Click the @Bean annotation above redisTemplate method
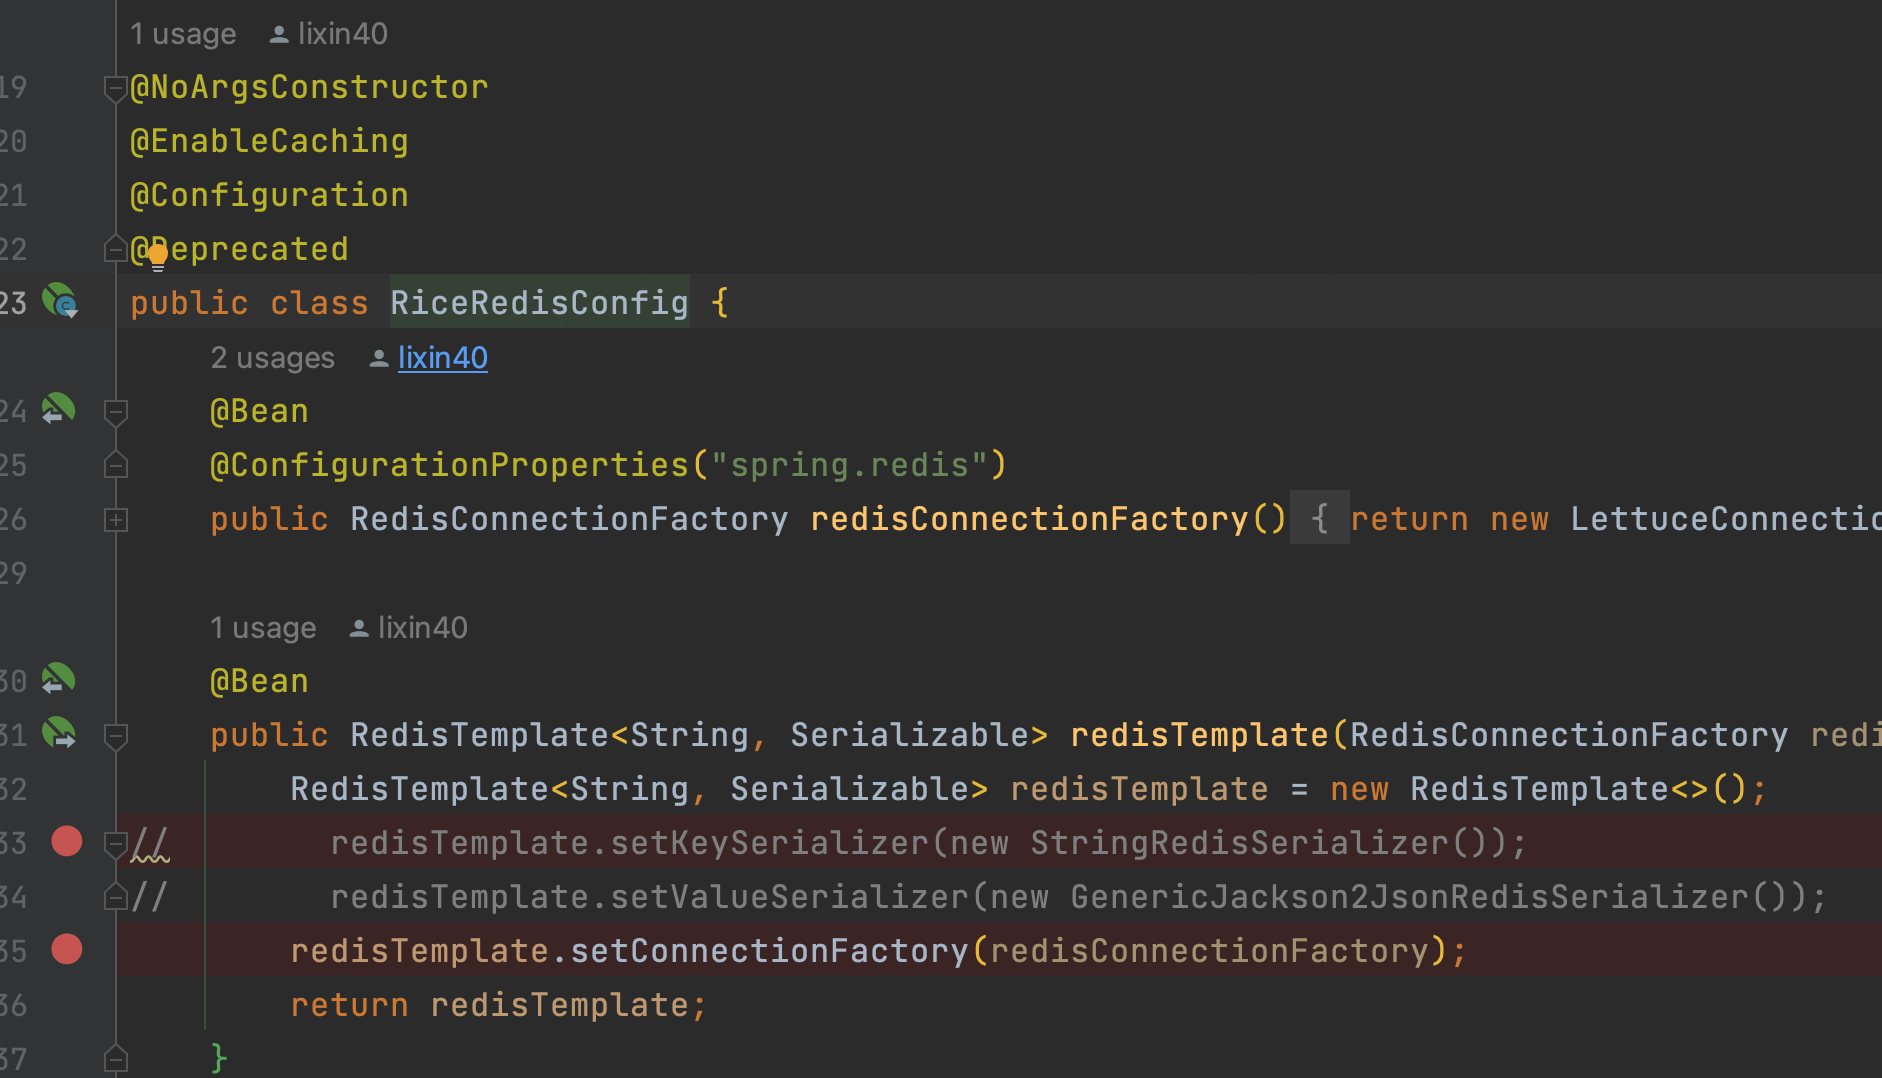The height and width of the screenshot is (1078, 1882). pyautogui.click(x=259, y=681)
